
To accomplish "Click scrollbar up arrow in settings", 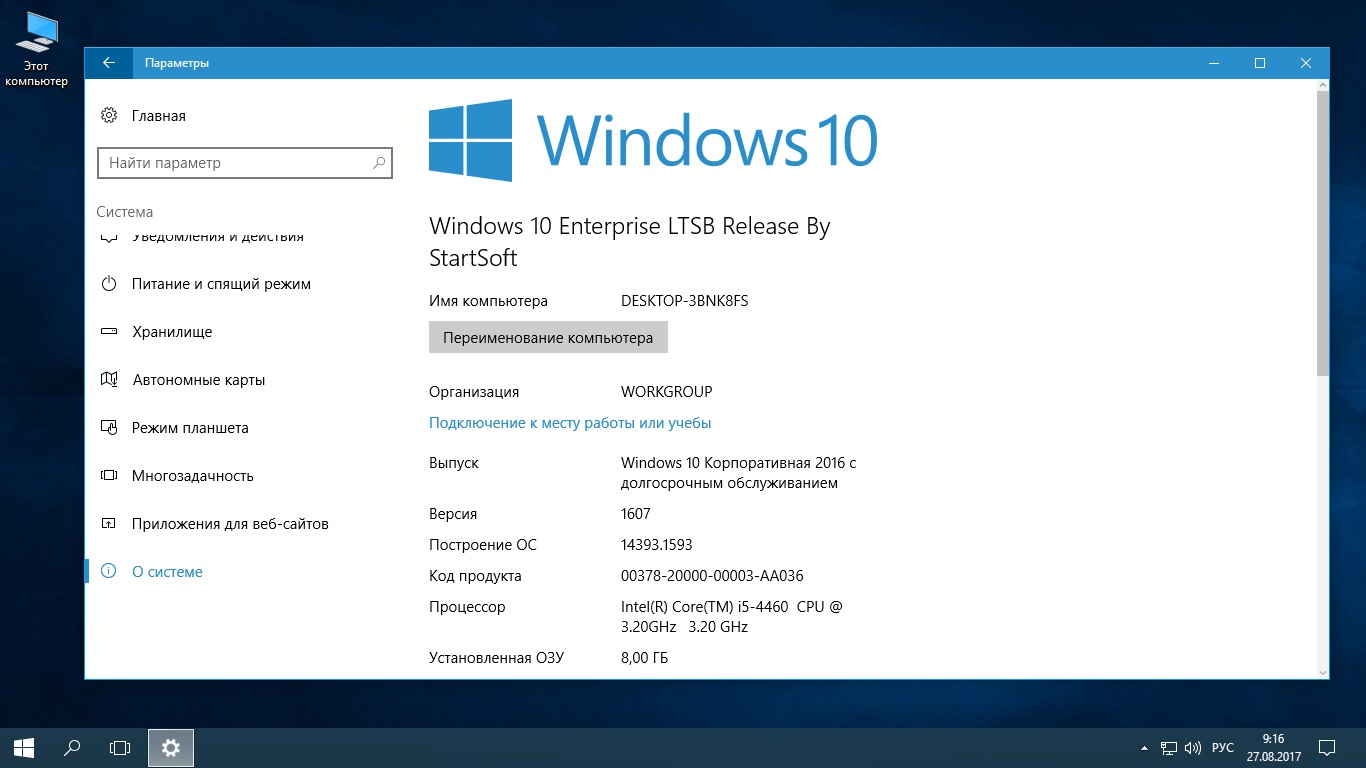I will pos(1323,86).
